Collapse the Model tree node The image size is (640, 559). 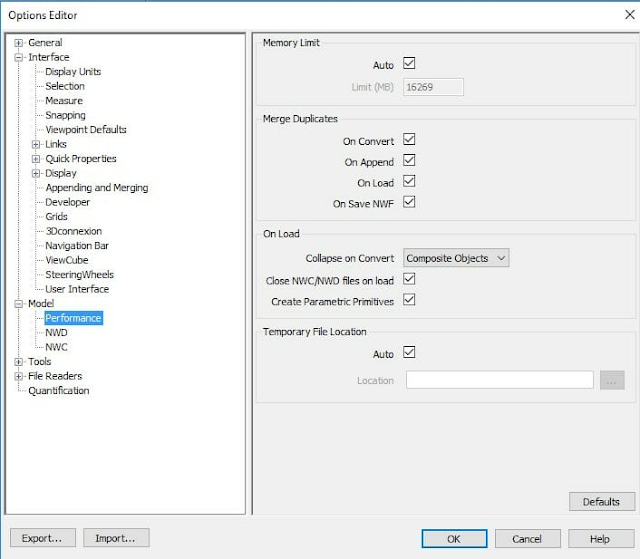[x=18, y=304]
